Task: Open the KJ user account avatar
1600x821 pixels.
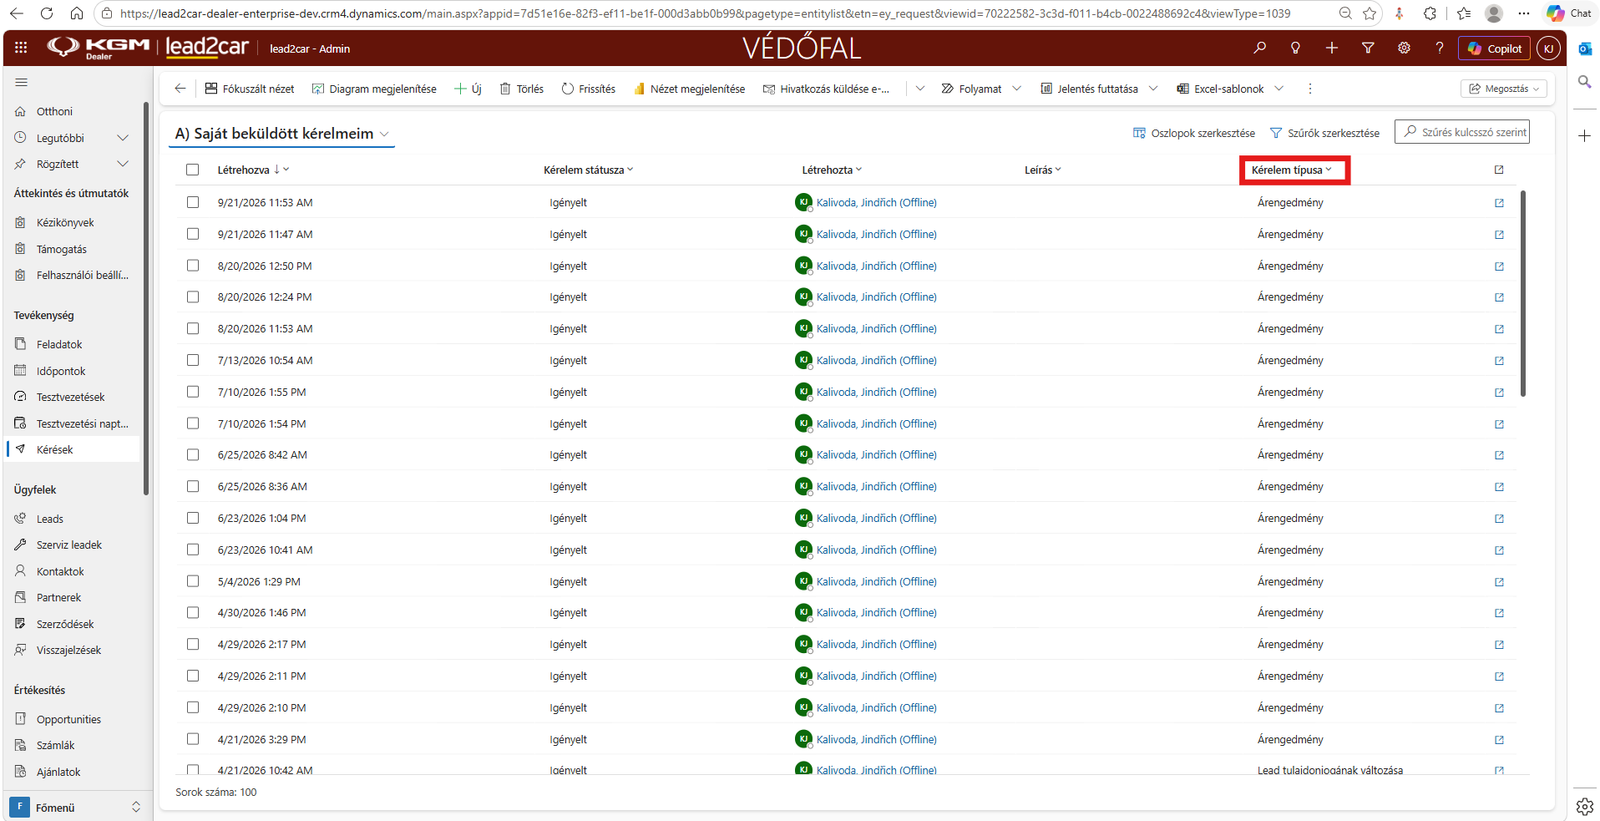Action: tap(1548, 48)
